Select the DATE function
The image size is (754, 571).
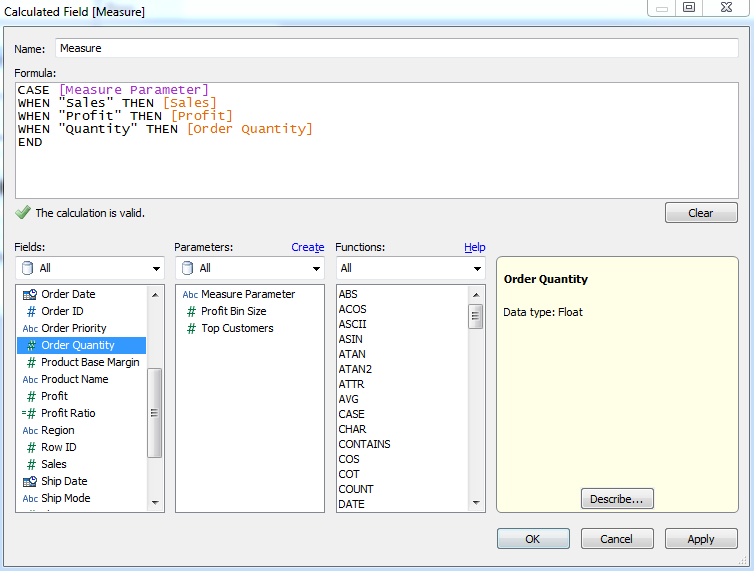[x=352, y=504]
